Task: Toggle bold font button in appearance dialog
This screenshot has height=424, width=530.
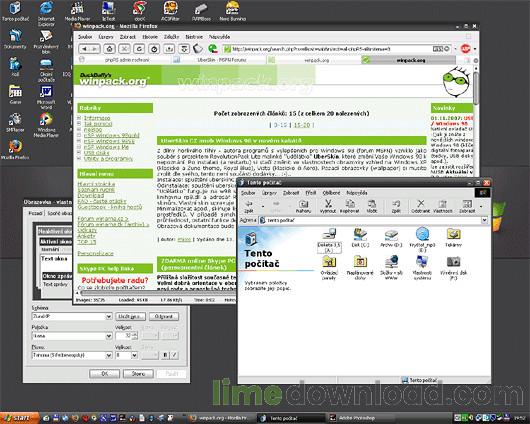Action: (x=165, y=355)
